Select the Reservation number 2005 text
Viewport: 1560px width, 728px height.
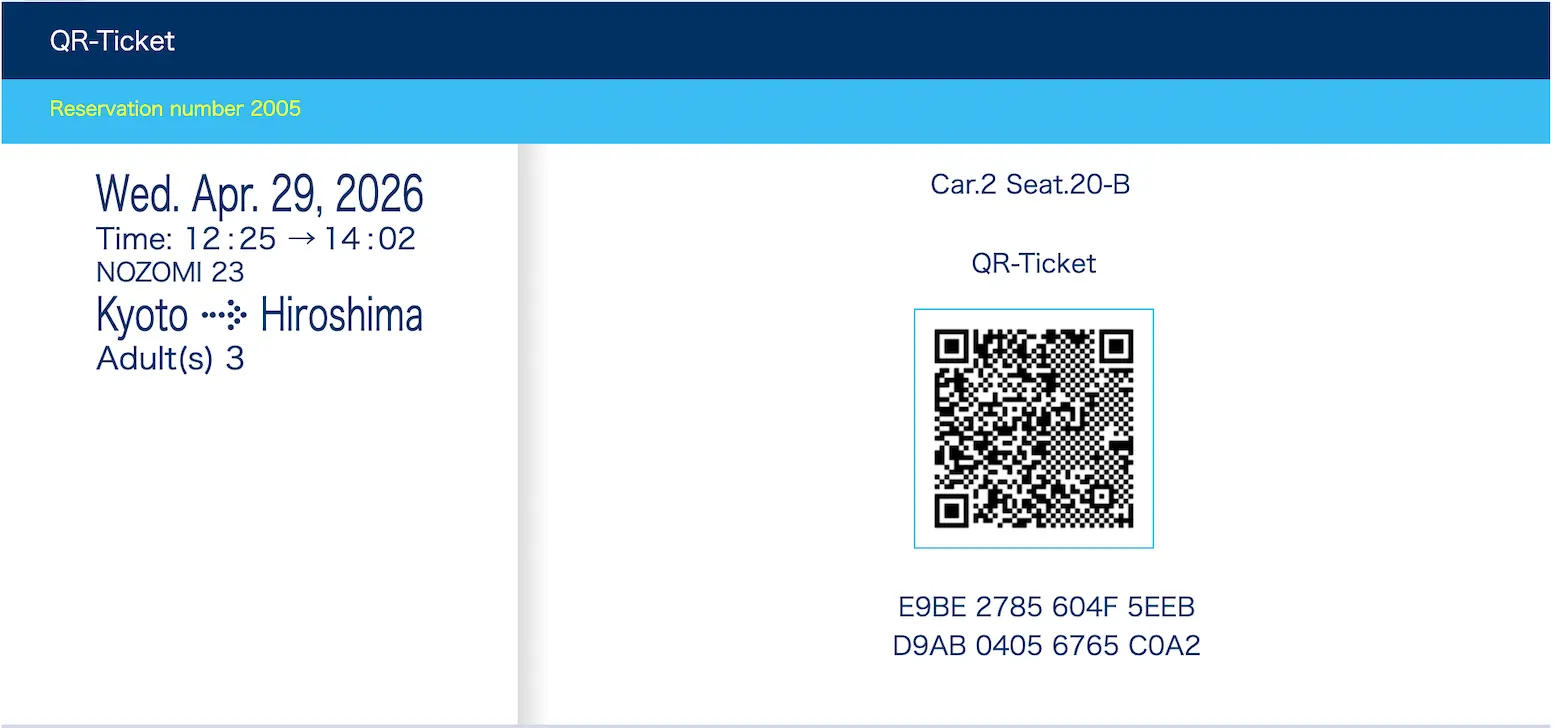[x=175, y=109]
